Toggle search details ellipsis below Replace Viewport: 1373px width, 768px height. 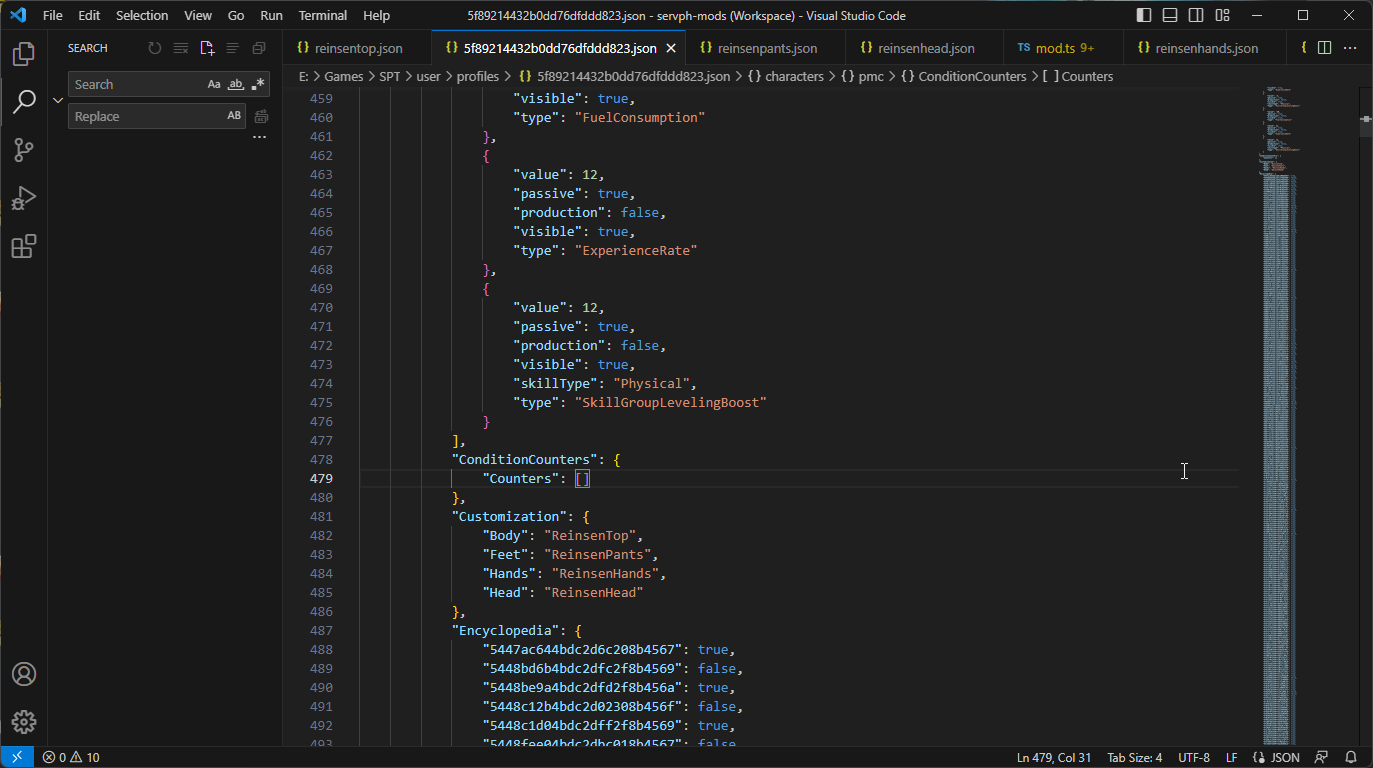(x=260, y=137)
